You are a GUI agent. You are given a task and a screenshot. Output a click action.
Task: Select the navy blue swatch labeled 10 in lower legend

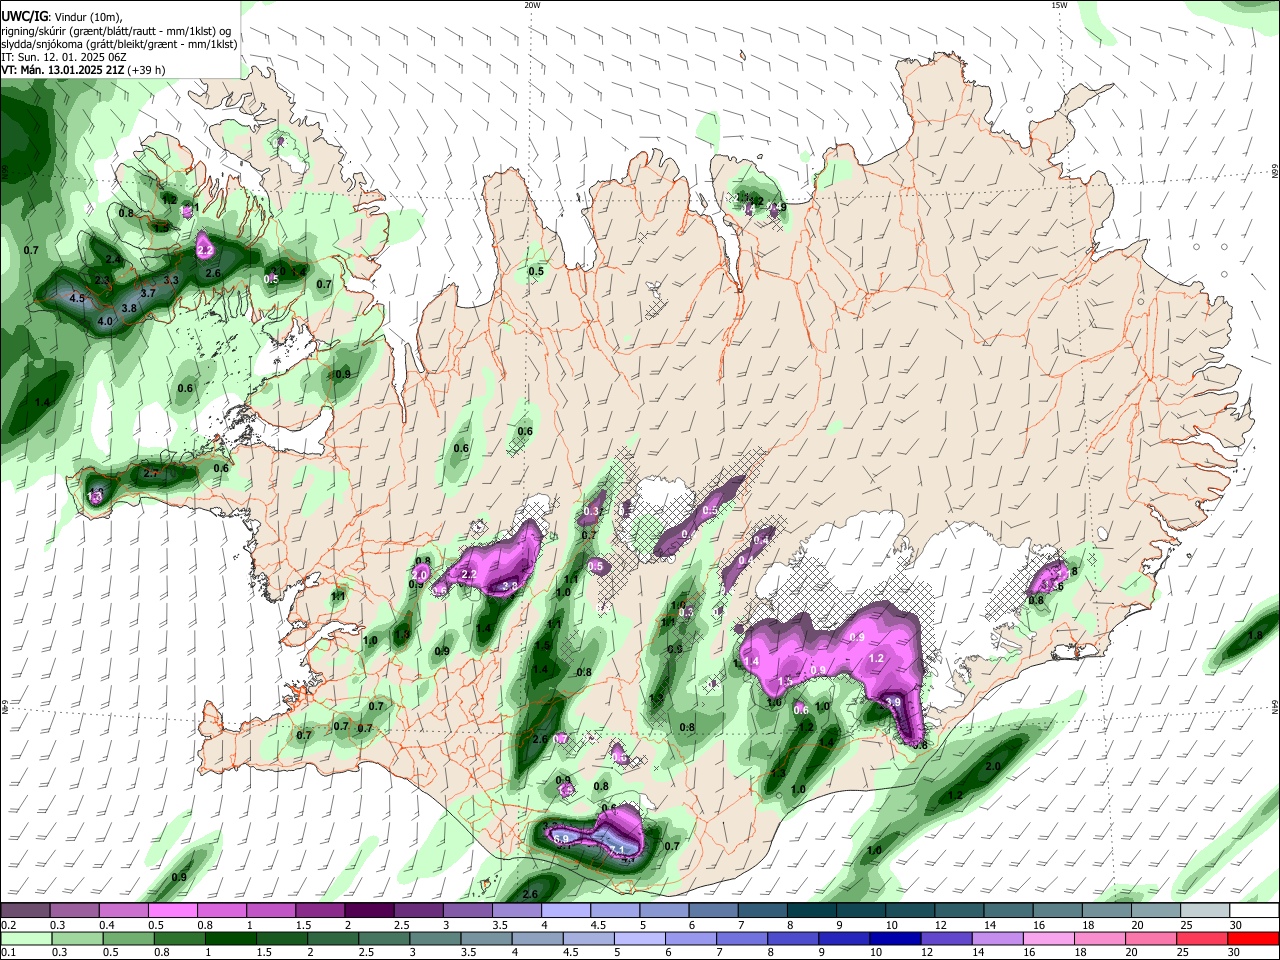[x=893, y=938]
